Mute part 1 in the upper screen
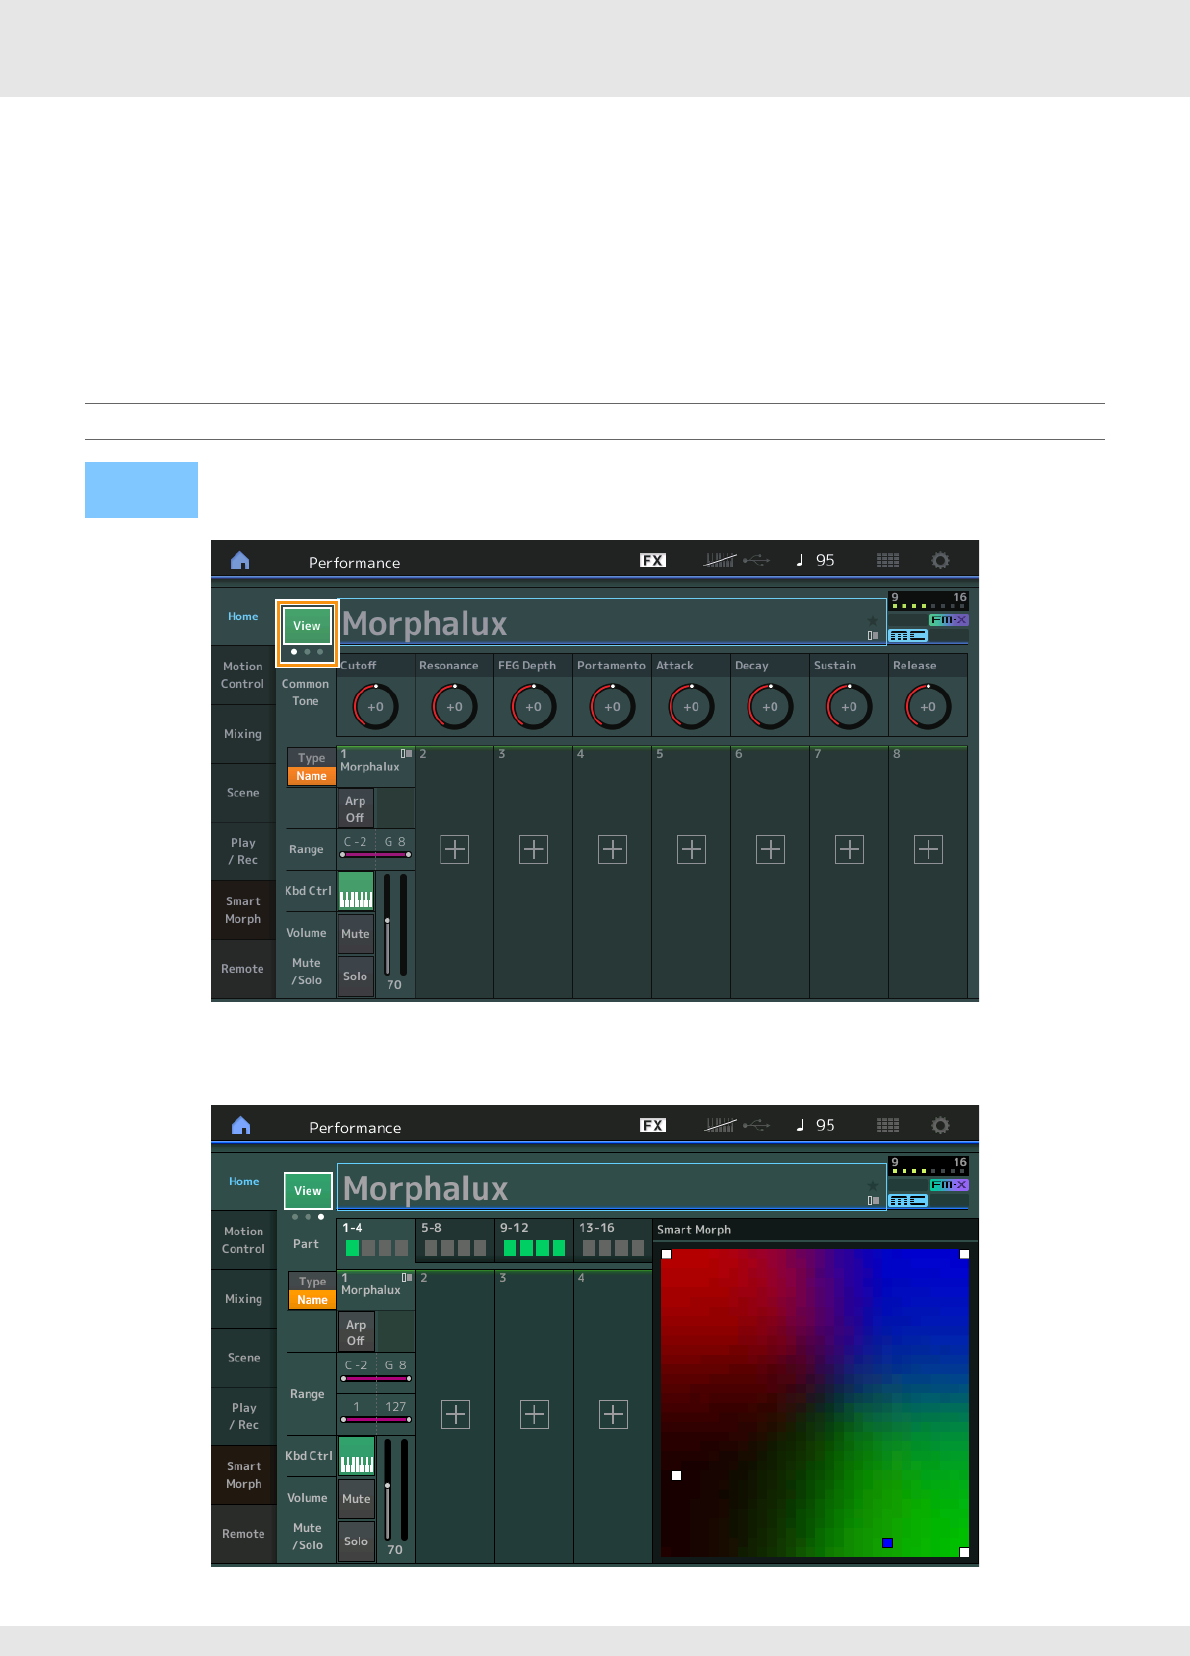Screen dimensions: 1190x1656 [356, 934]
